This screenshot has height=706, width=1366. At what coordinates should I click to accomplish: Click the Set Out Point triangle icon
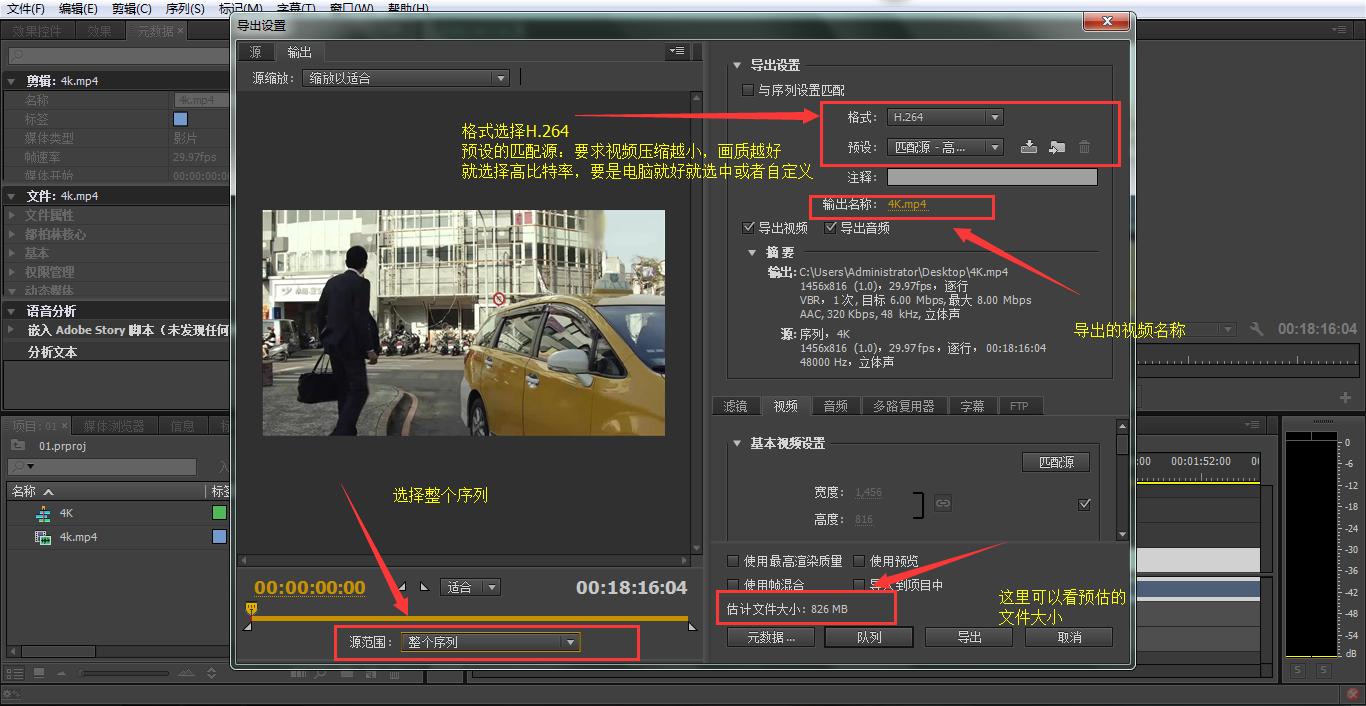pos(423,587)
